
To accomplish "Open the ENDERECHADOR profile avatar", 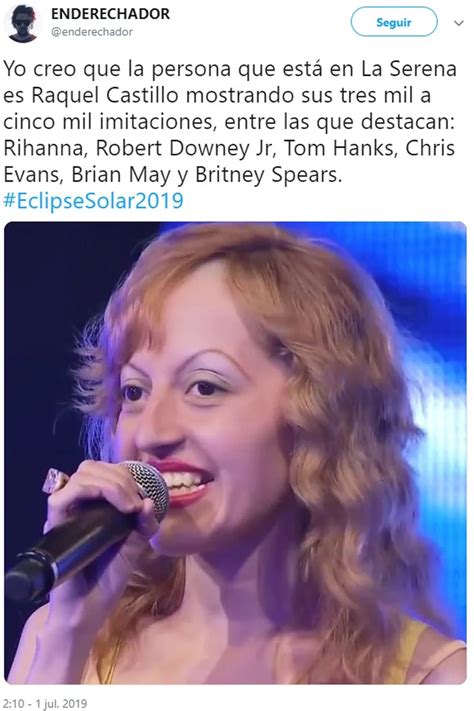I will point(23,23).
